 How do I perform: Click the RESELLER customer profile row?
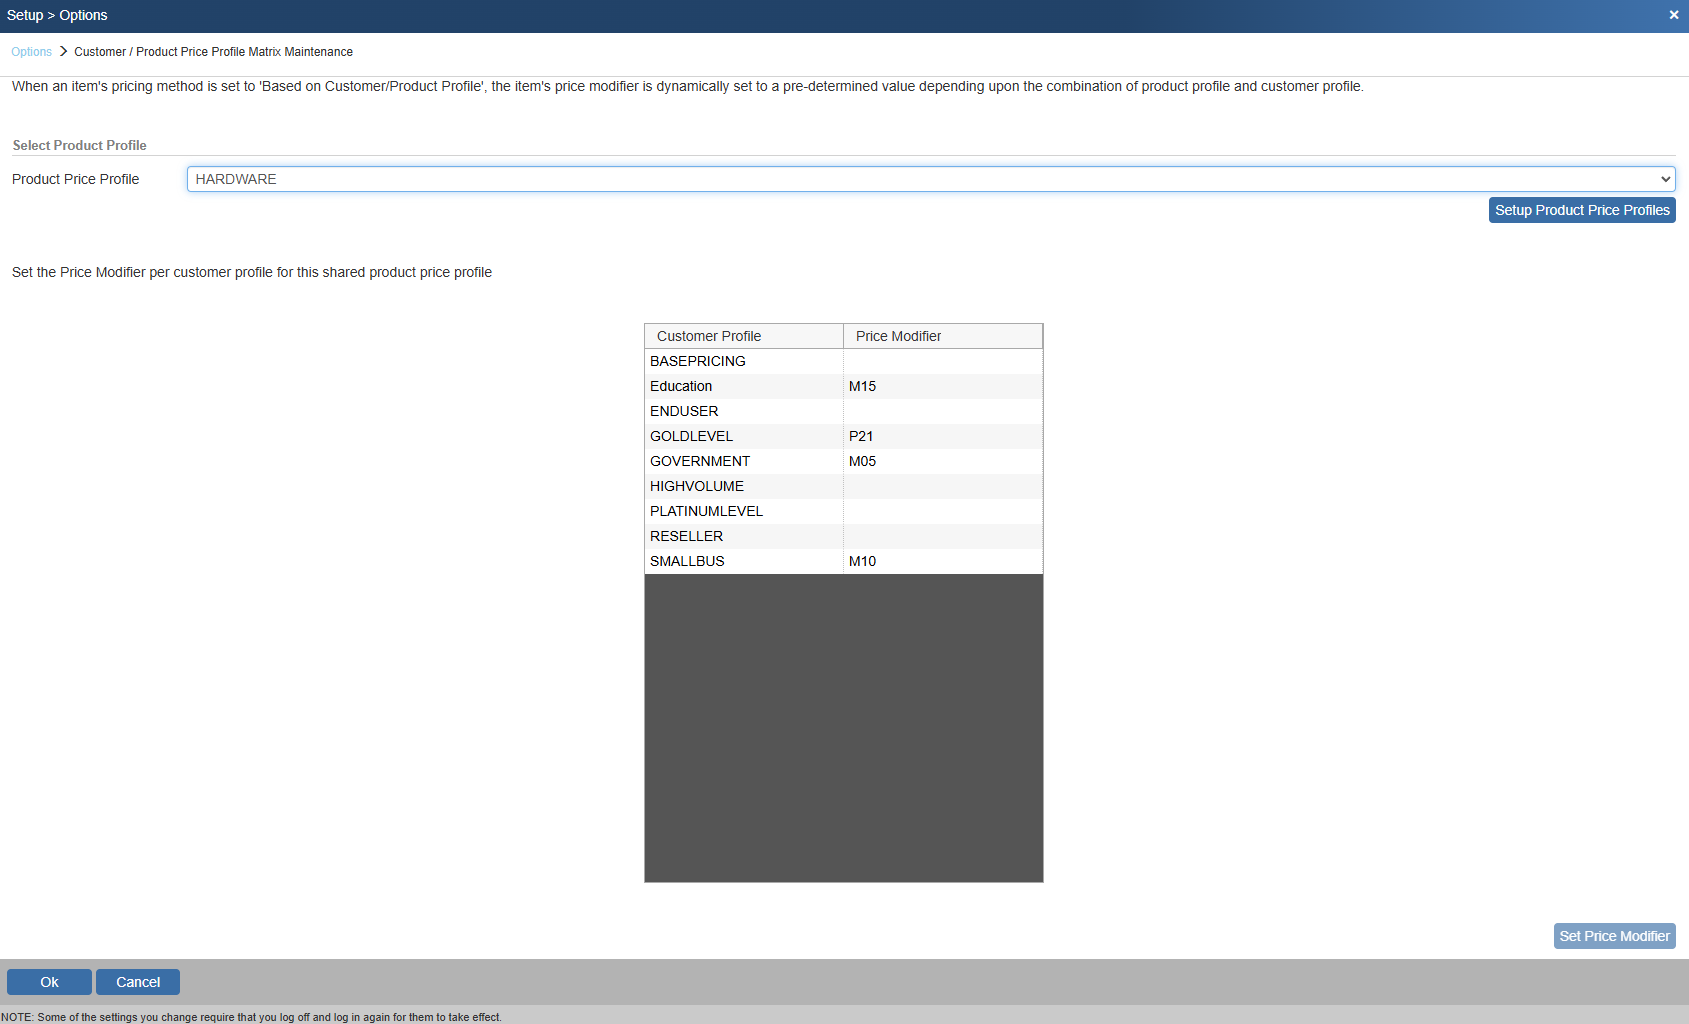(686, 536)
